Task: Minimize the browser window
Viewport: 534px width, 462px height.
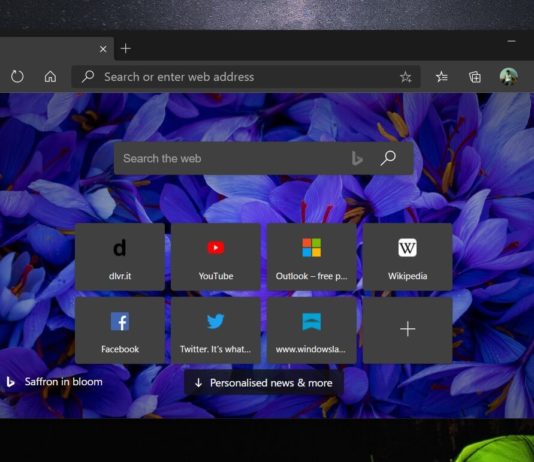Action: pyautogui.click(x=511, y=42)
